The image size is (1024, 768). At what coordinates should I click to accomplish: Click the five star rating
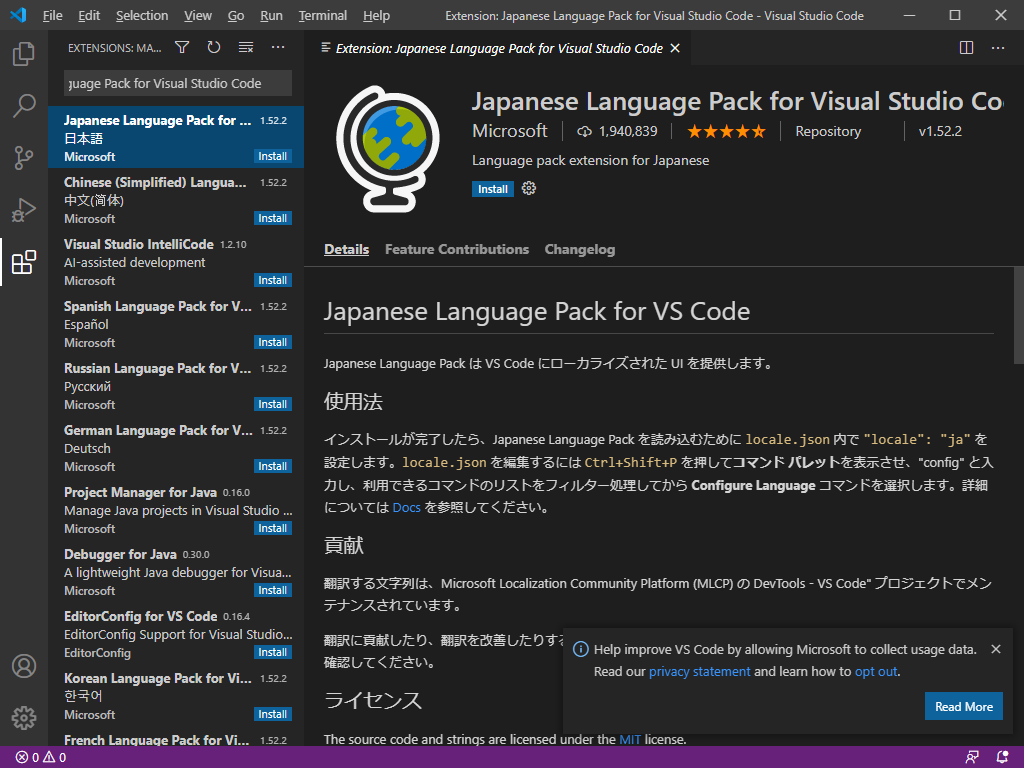click(726, 132)
